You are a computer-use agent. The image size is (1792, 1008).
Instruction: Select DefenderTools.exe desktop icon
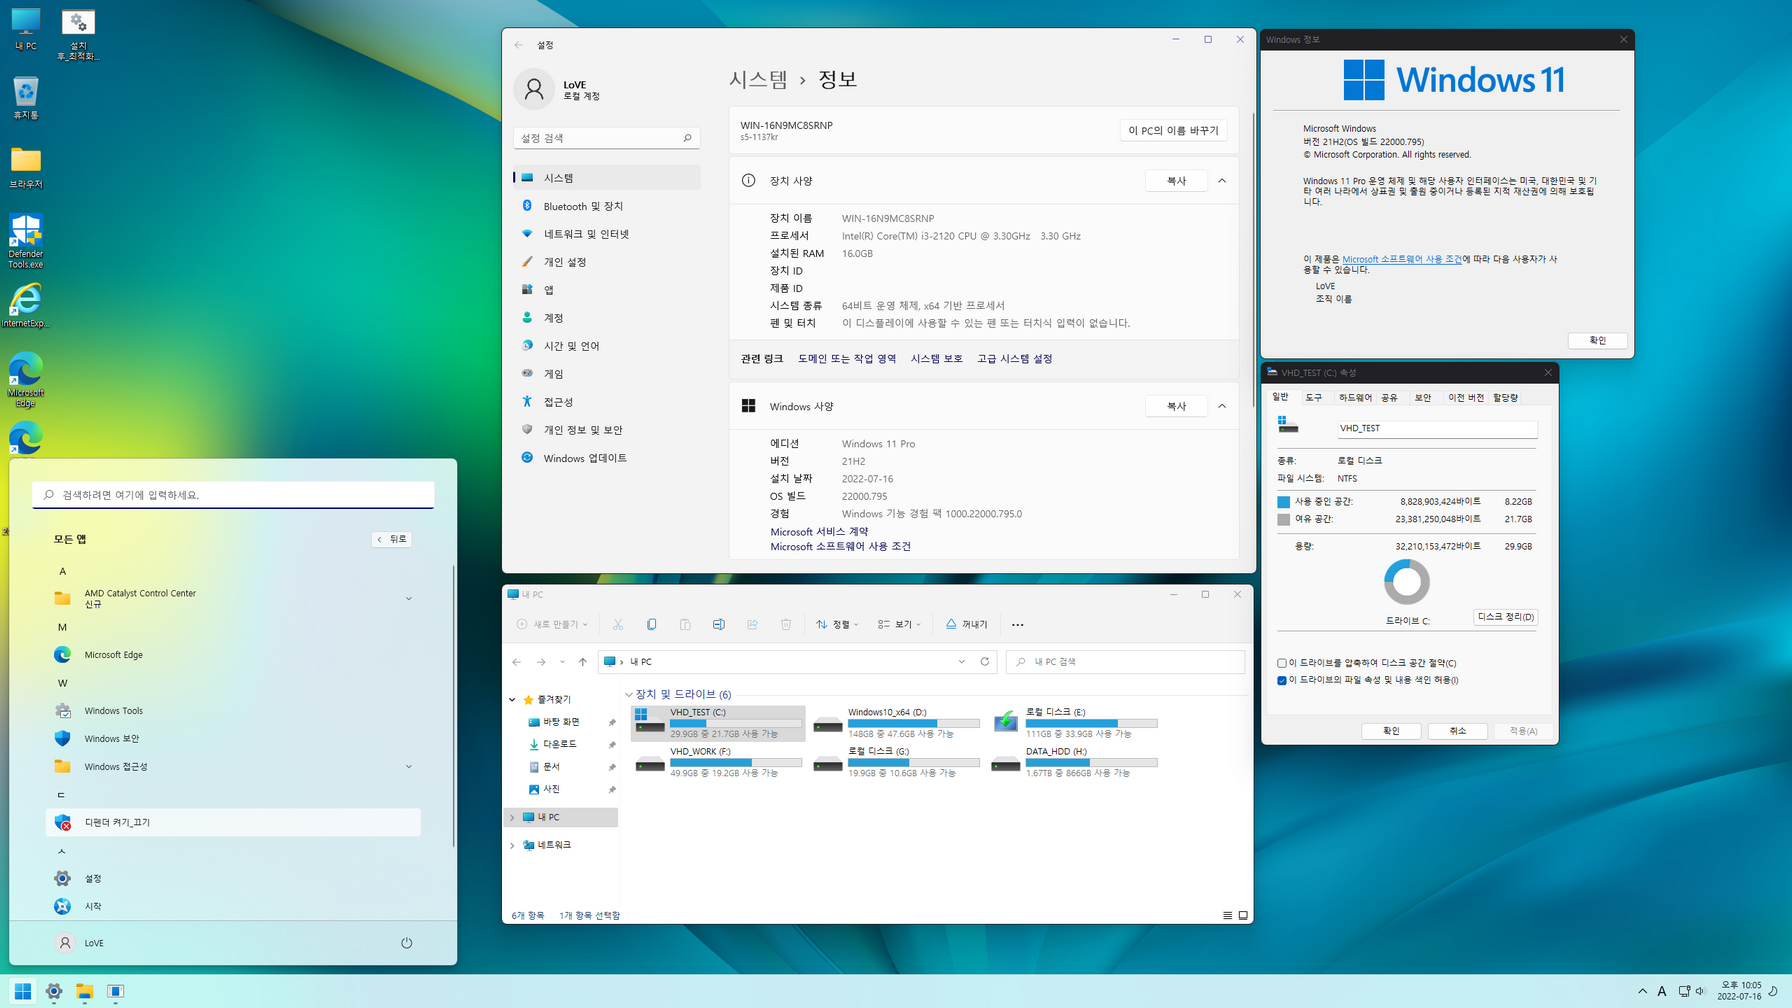point(25,241)
